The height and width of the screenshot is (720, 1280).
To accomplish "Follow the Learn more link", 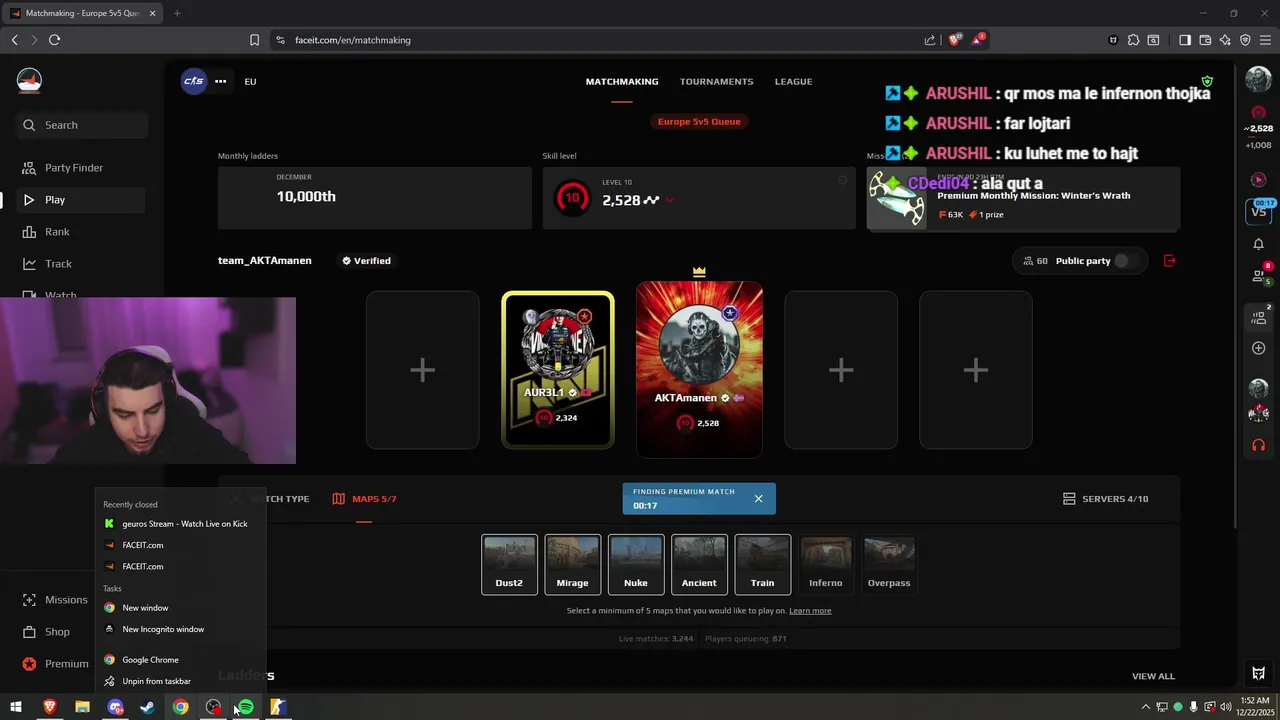I will click(x=810, y=611).
